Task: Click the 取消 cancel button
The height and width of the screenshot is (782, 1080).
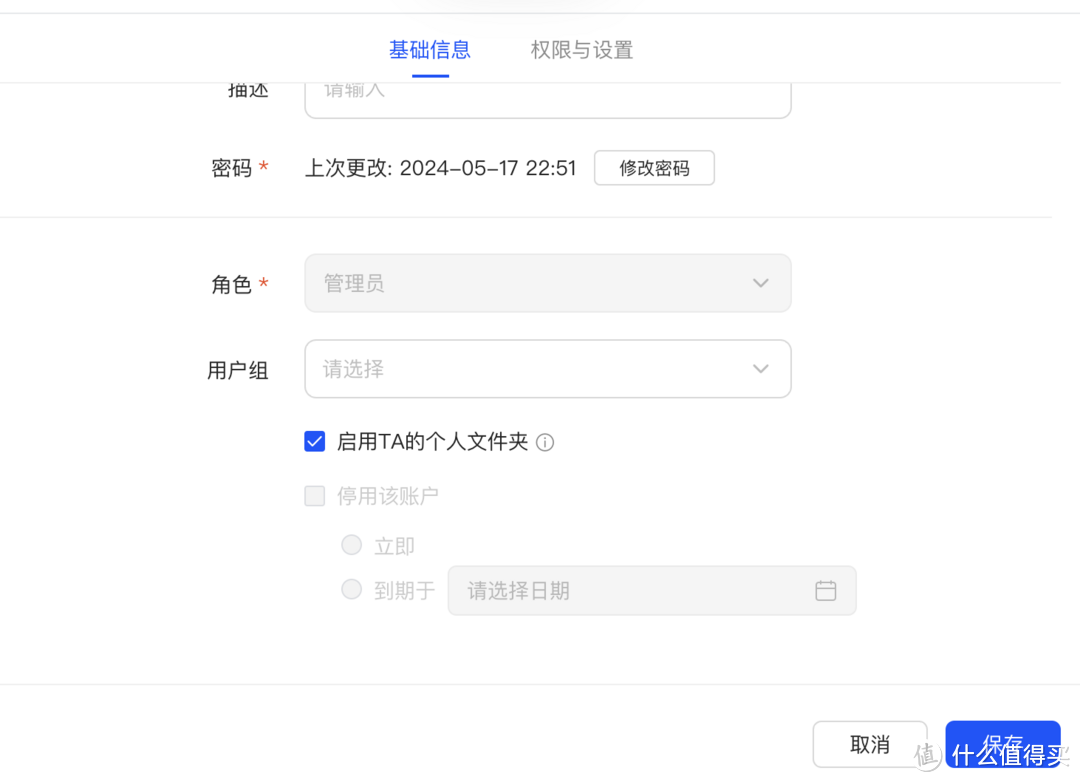Action: coord(869,744)
